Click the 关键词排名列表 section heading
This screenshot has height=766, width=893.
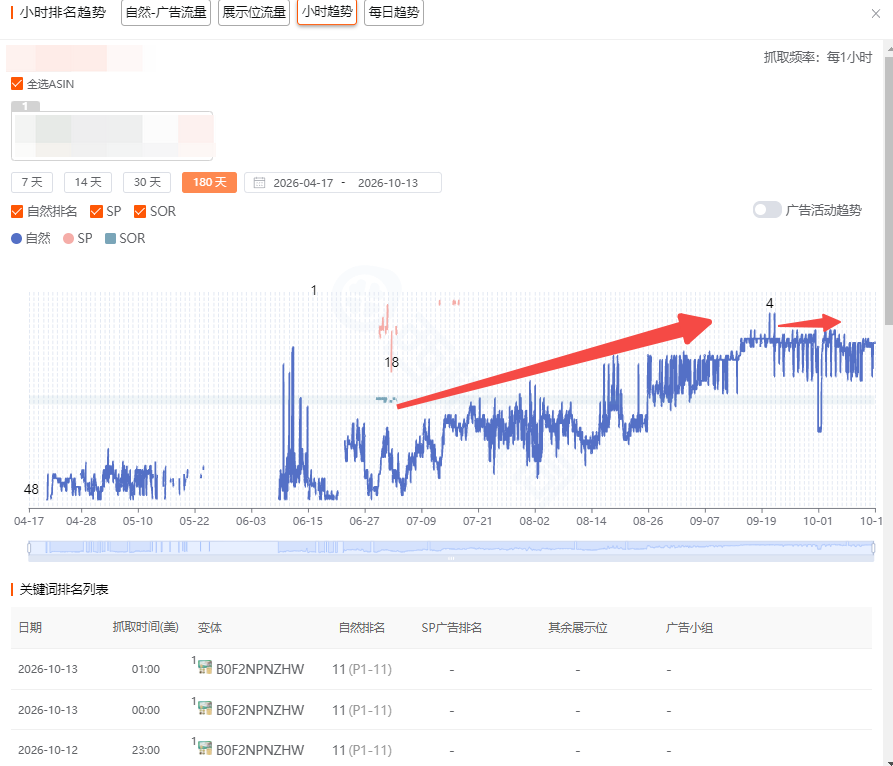64,589
